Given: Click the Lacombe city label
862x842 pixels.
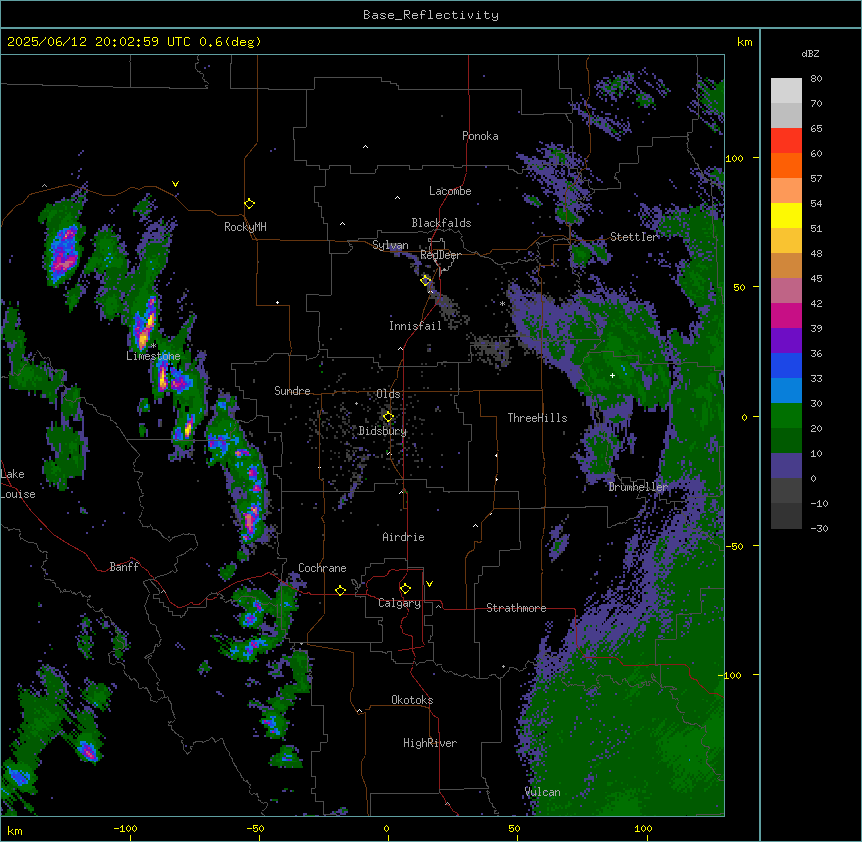Looking at the screenshot, I should click(450, 191).
